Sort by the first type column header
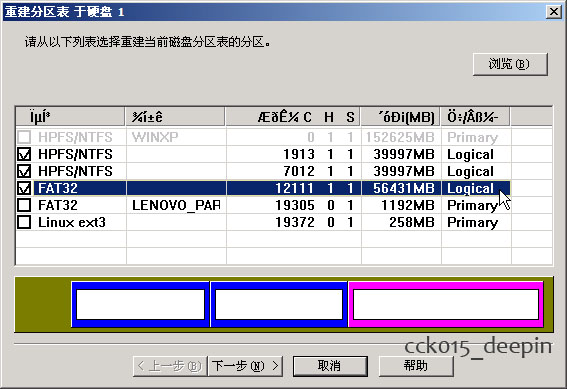The width and height of the screenshot is (567, 389). click(x=70, y=117)
